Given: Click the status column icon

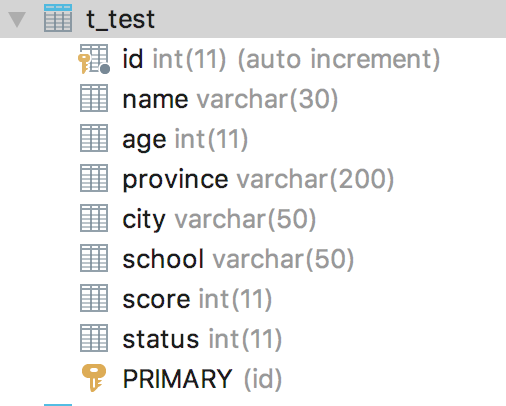Looking at the screenshot, I should (94, 338).
